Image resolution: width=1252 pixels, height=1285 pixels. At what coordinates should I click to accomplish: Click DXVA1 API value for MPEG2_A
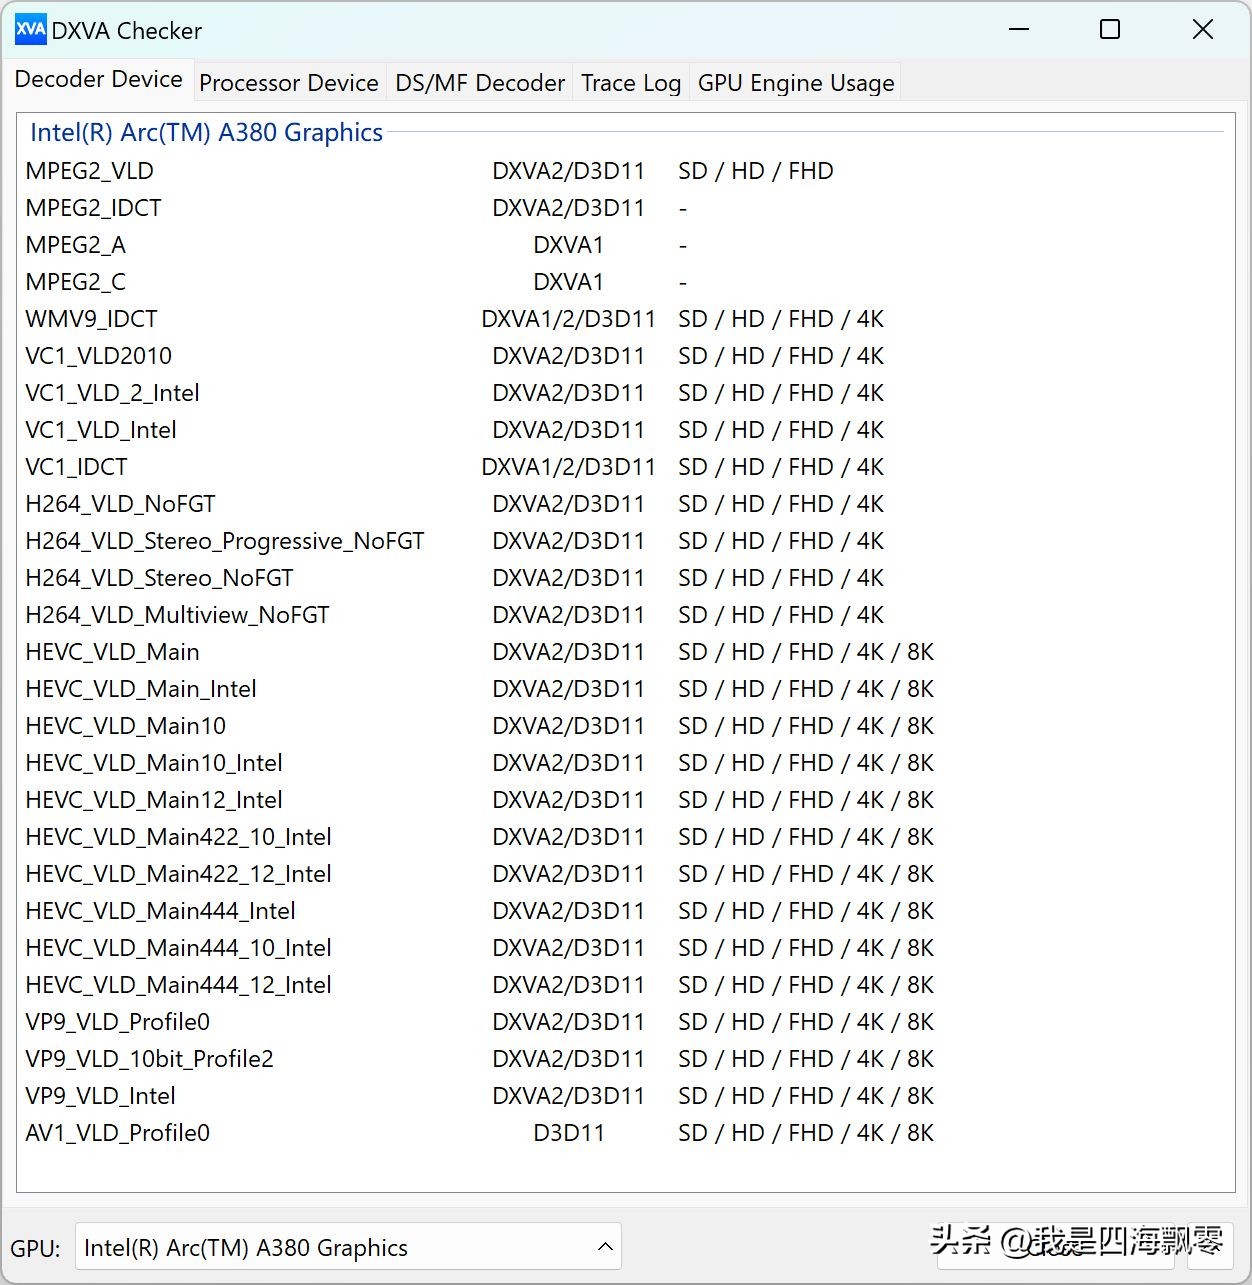pyautogui.click(x=569, y=245)
